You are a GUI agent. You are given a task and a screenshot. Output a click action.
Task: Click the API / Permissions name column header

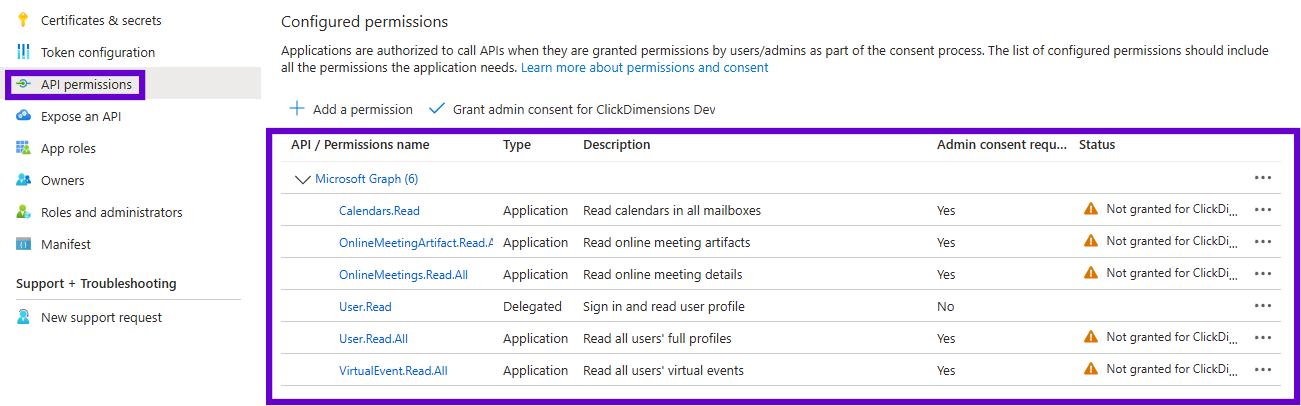(x=360, y=145)
